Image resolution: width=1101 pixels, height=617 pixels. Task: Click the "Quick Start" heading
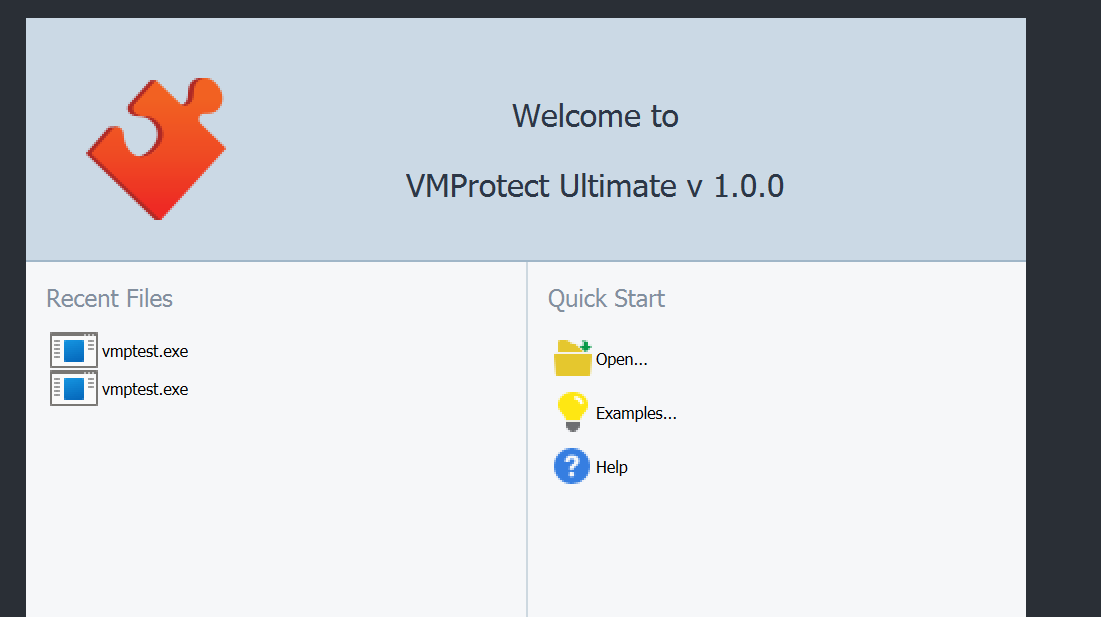point(606,298)
